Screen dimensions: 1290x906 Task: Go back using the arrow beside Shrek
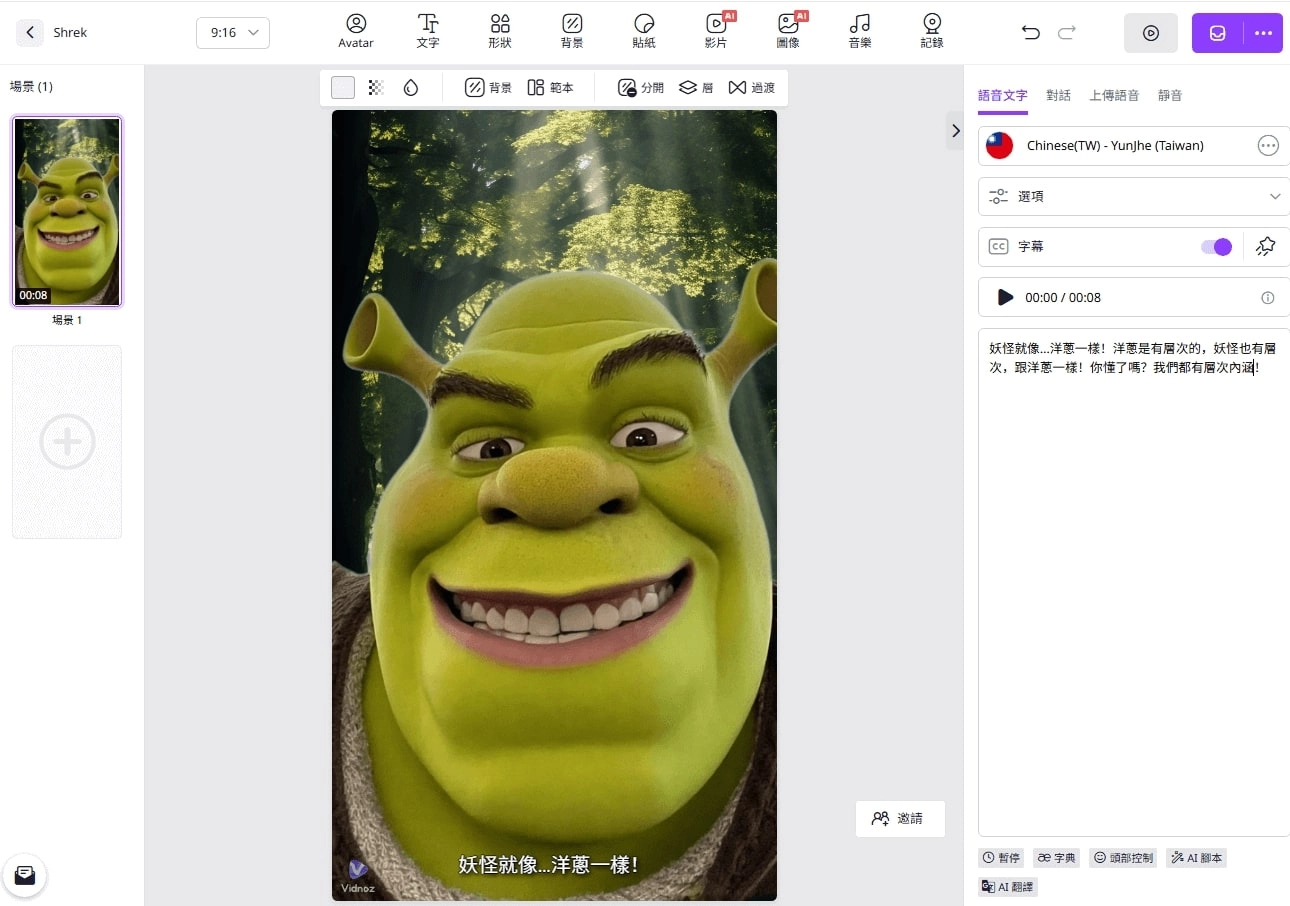point(30,33)
